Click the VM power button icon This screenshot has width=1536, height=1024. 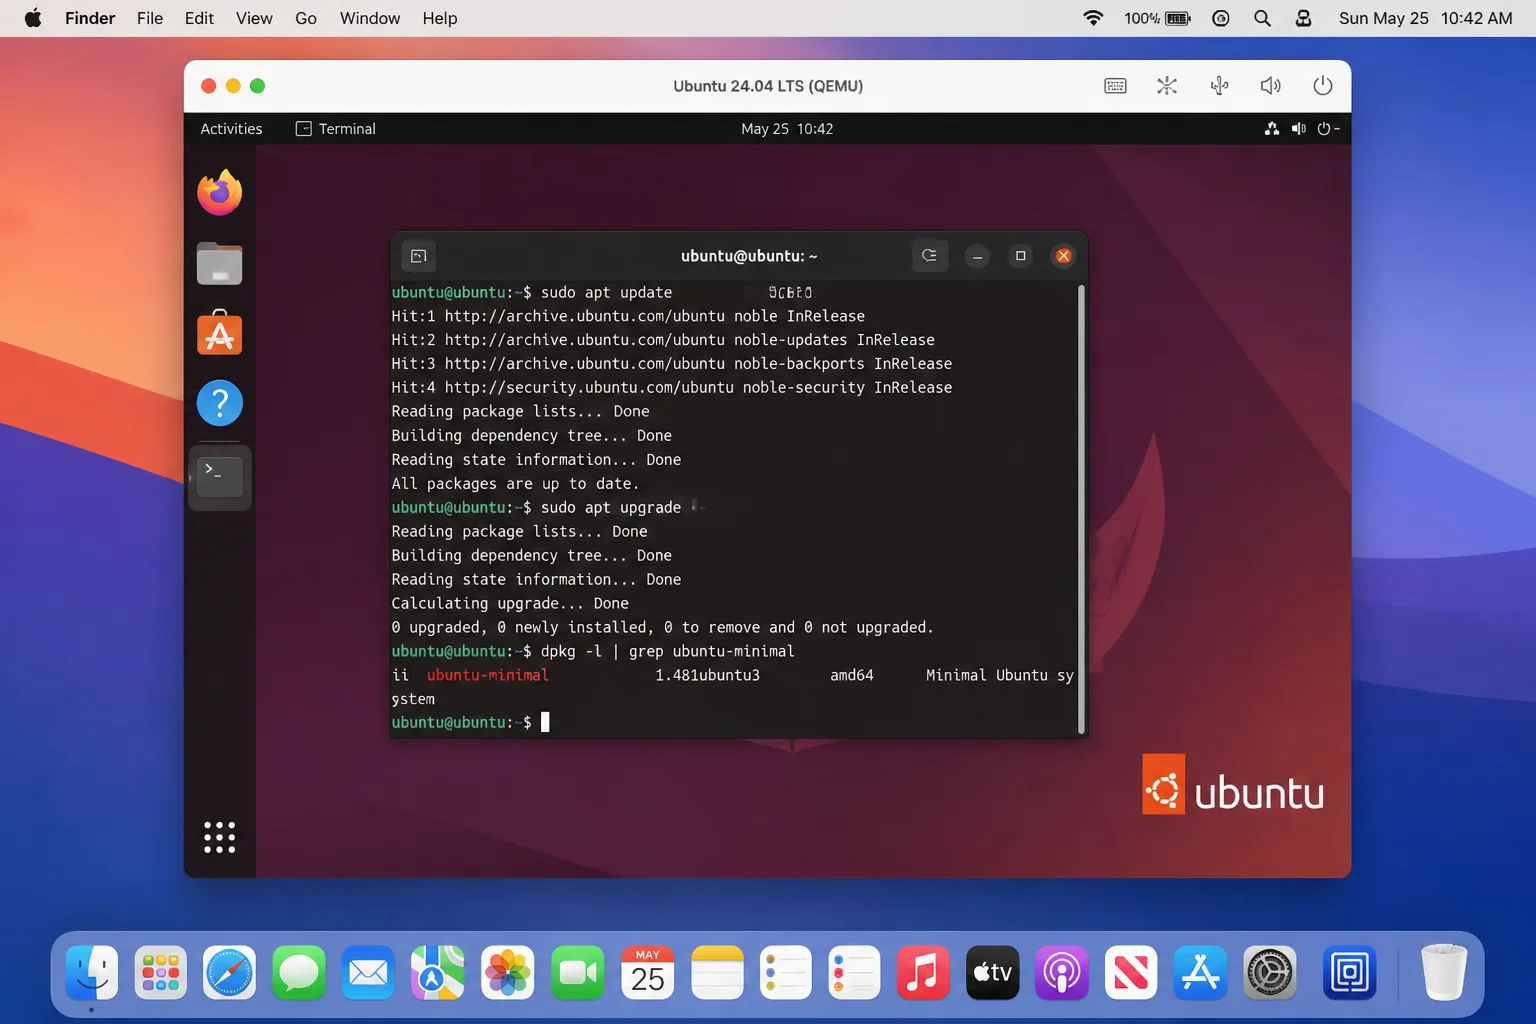pos(1323,86)
